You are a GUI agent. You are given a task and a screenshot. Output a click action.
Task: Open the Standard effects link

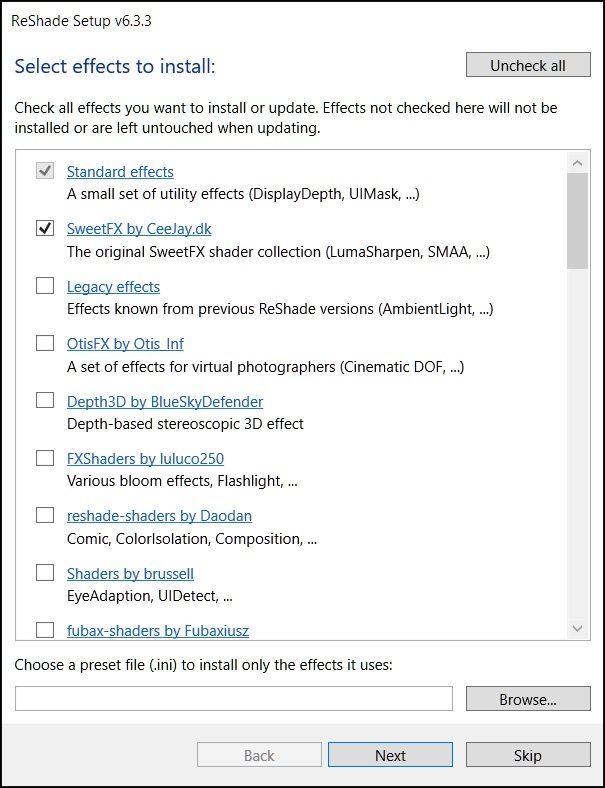click(120, 172)
